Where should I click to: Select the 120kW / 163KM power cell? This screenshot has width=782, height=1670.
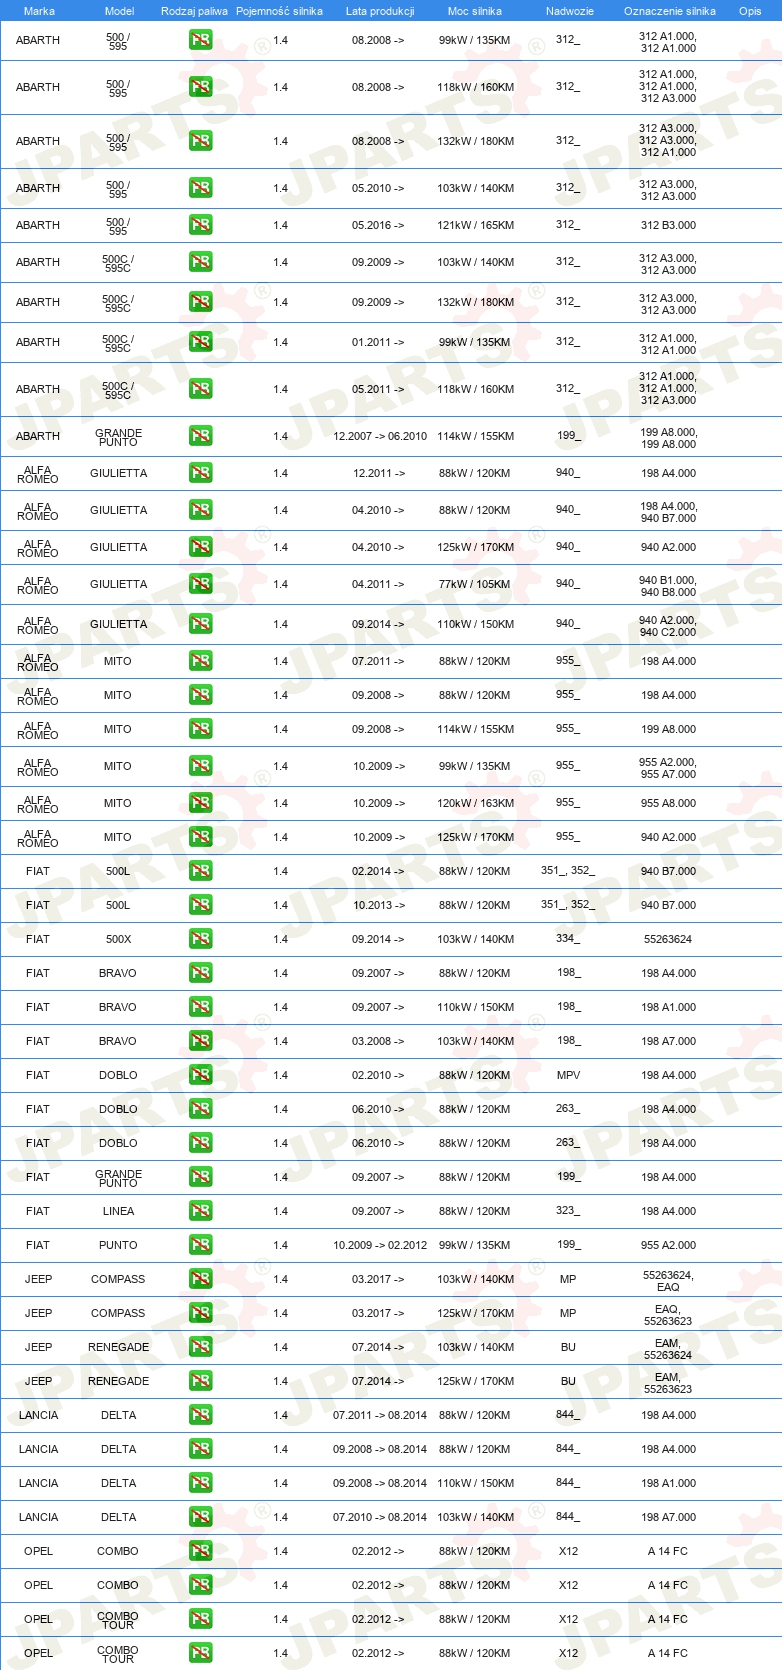tap(475, 803)
